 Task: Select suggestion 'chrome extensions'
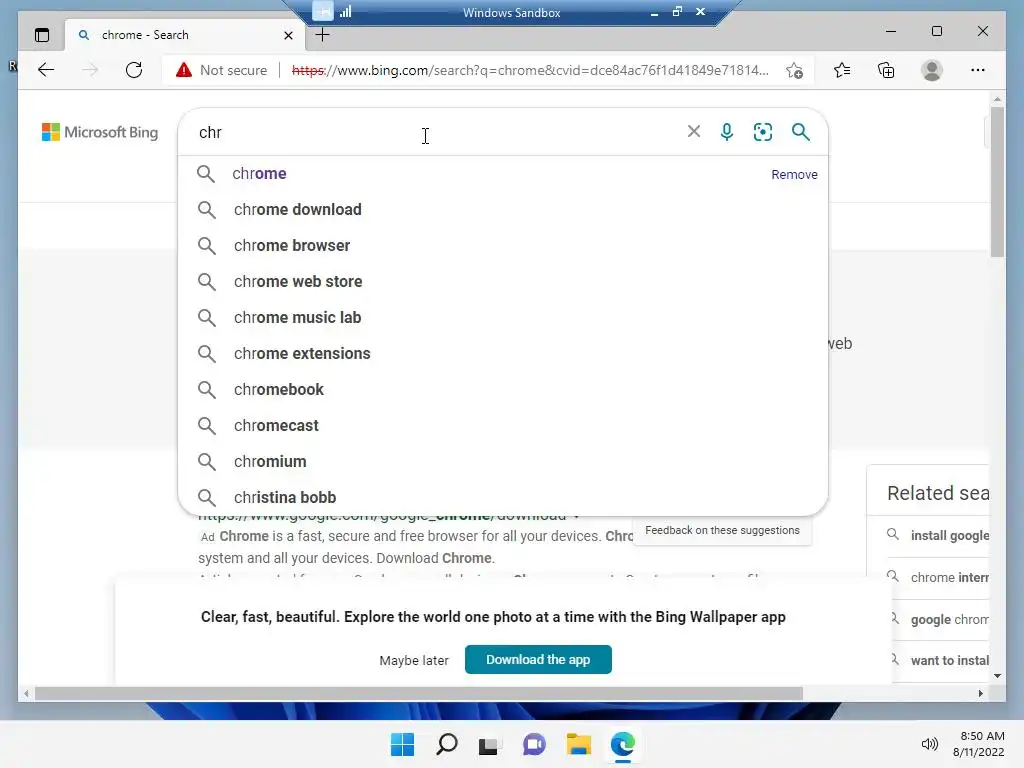503,353
